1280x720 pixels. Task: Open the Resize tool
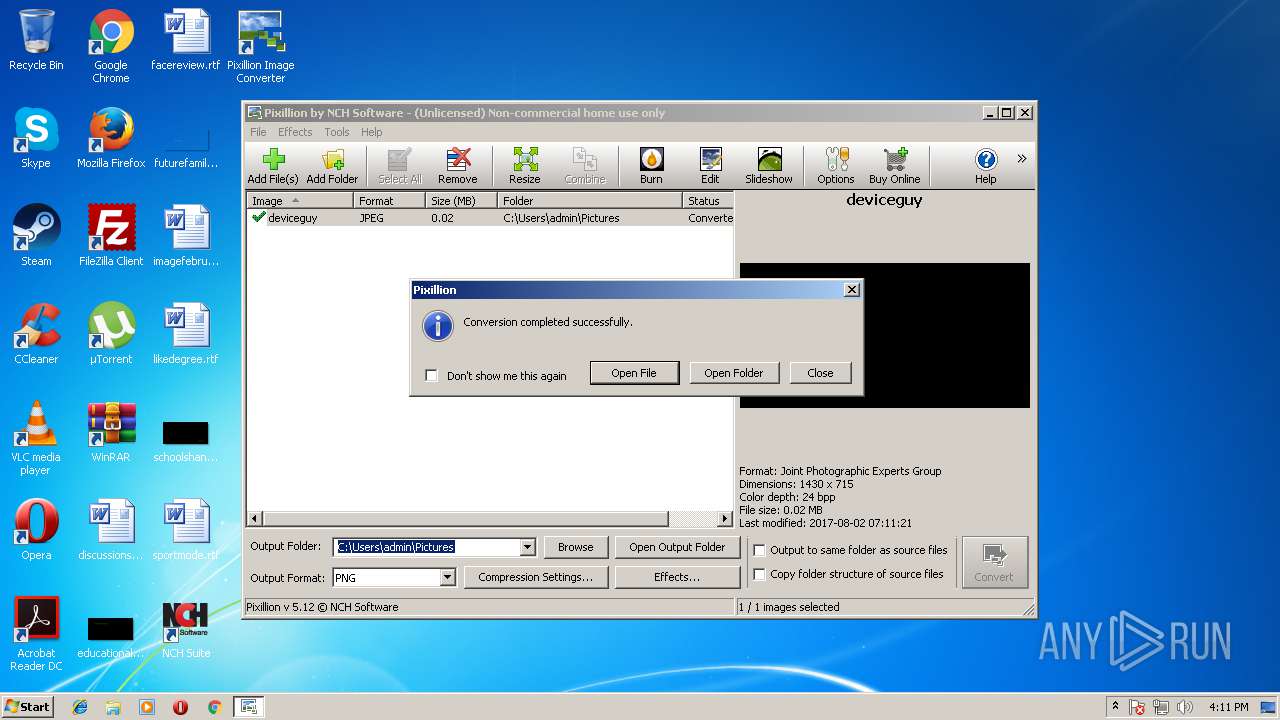coord(525,166)
